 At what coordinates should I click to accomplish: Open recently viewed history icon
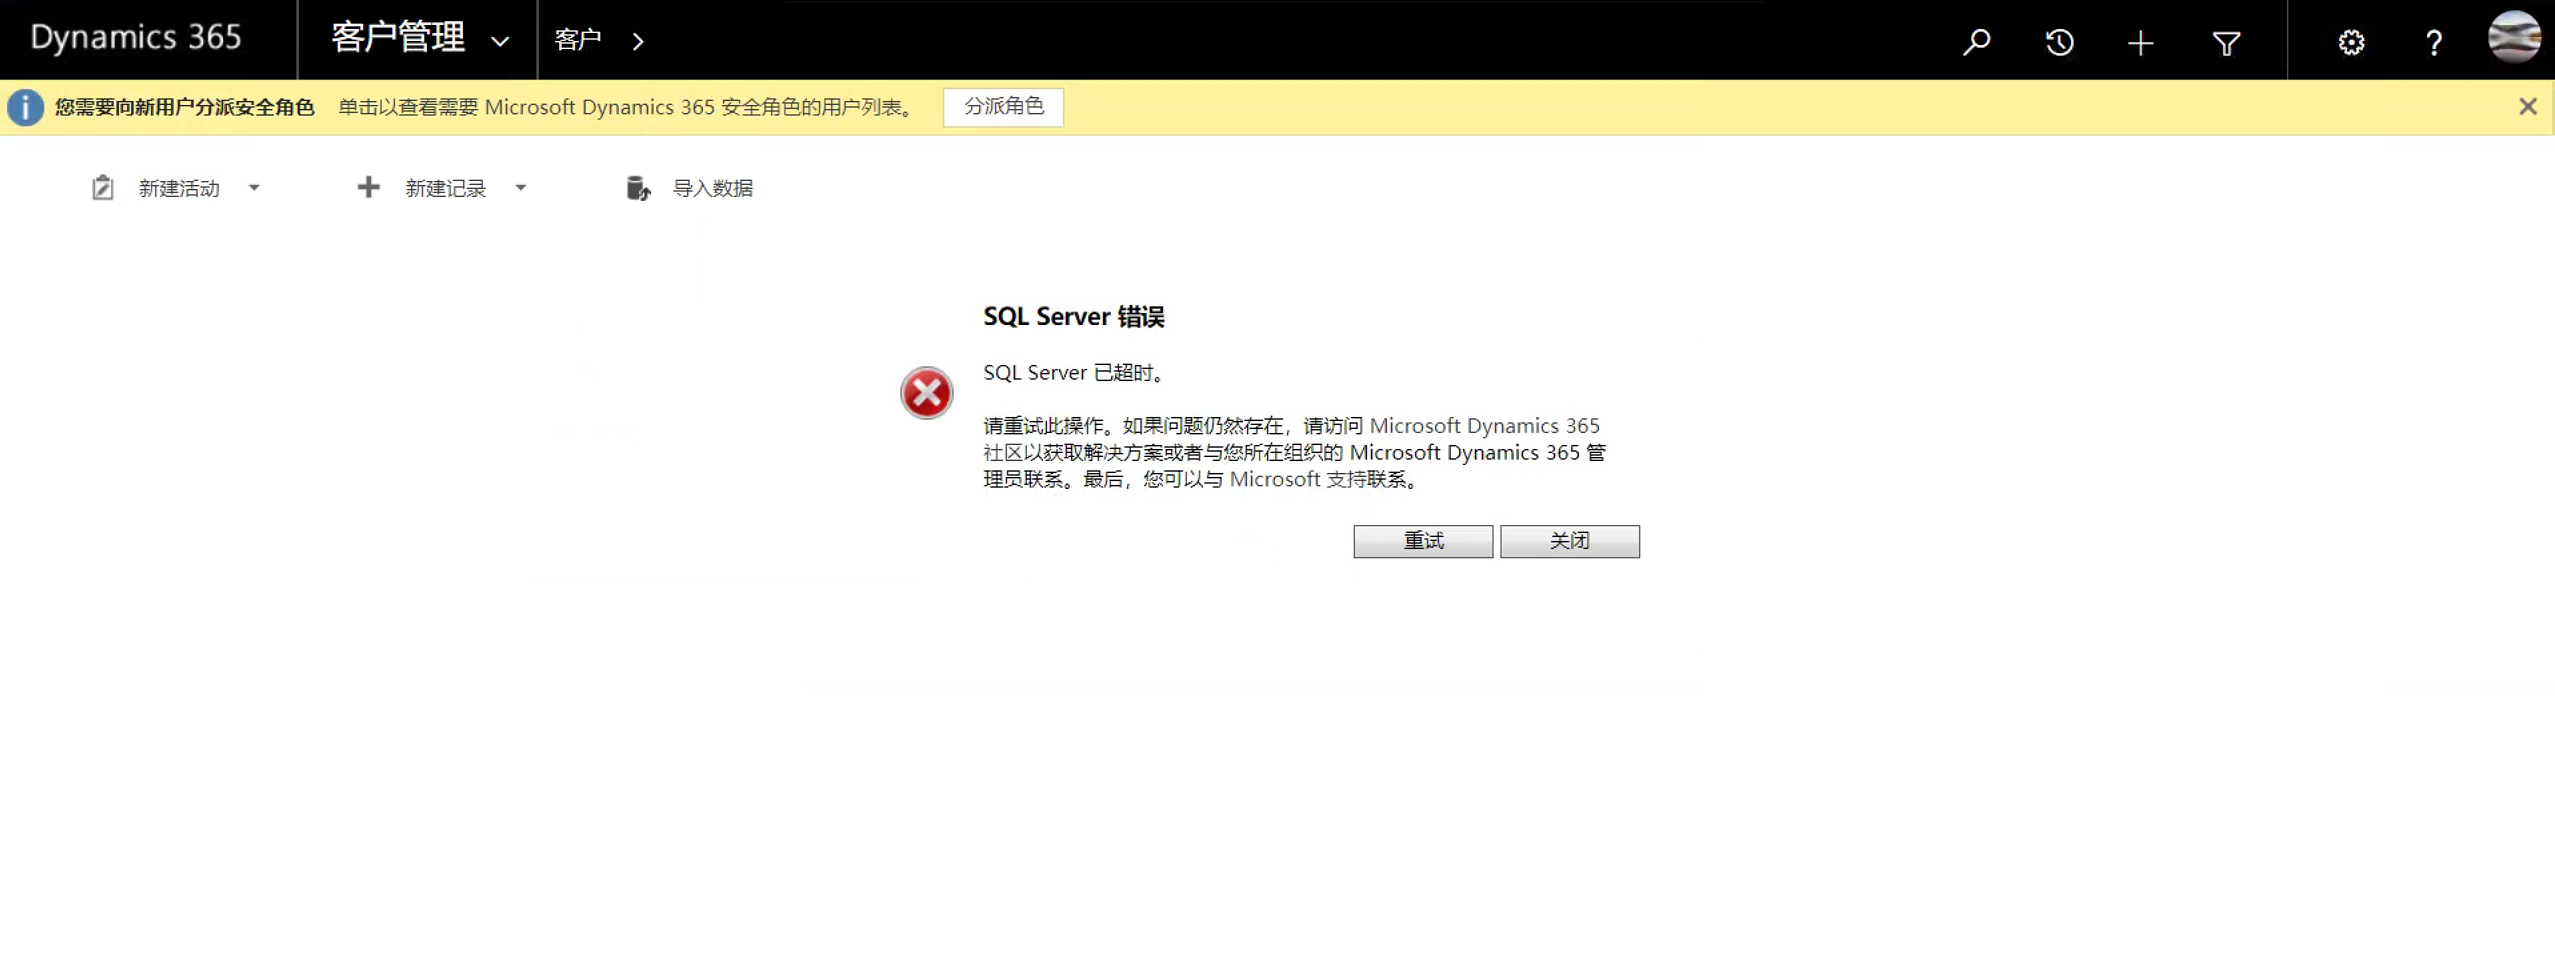(x=2059, y=42)
